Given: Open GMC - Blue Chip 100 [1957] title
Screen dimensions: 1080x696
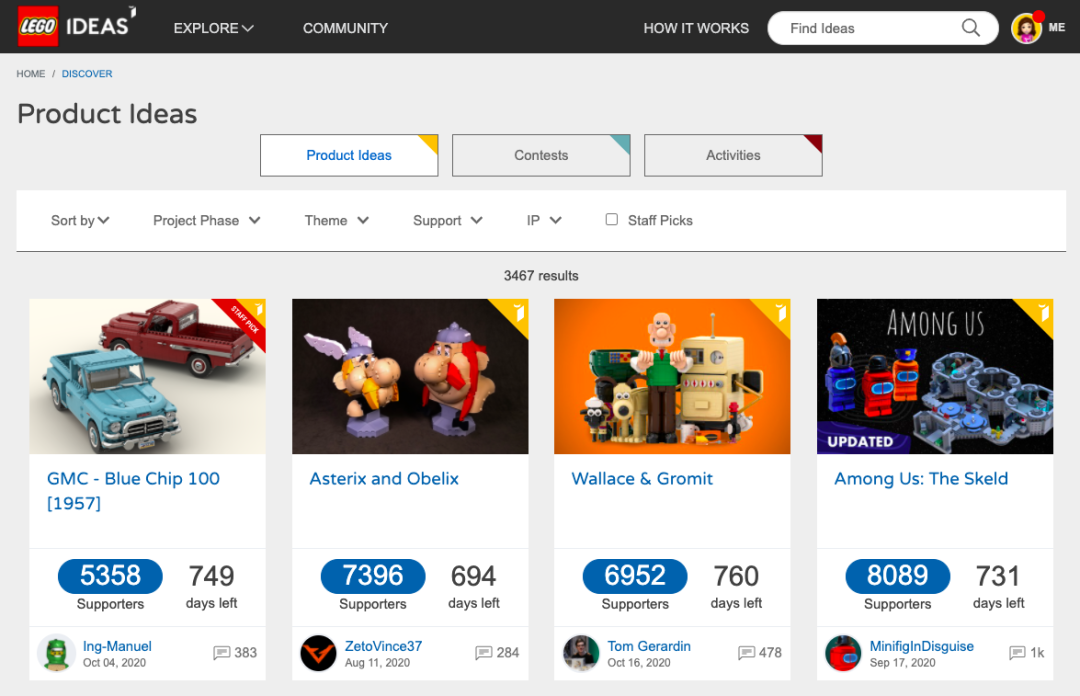Looking at the screenshot, I should (x=133, y=491).
